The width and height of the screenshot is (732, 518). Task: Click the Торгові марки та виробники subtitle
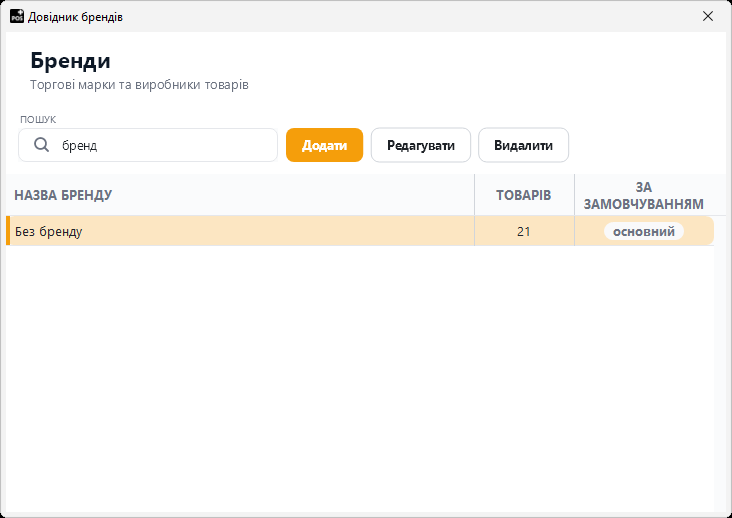click(139, 85)
